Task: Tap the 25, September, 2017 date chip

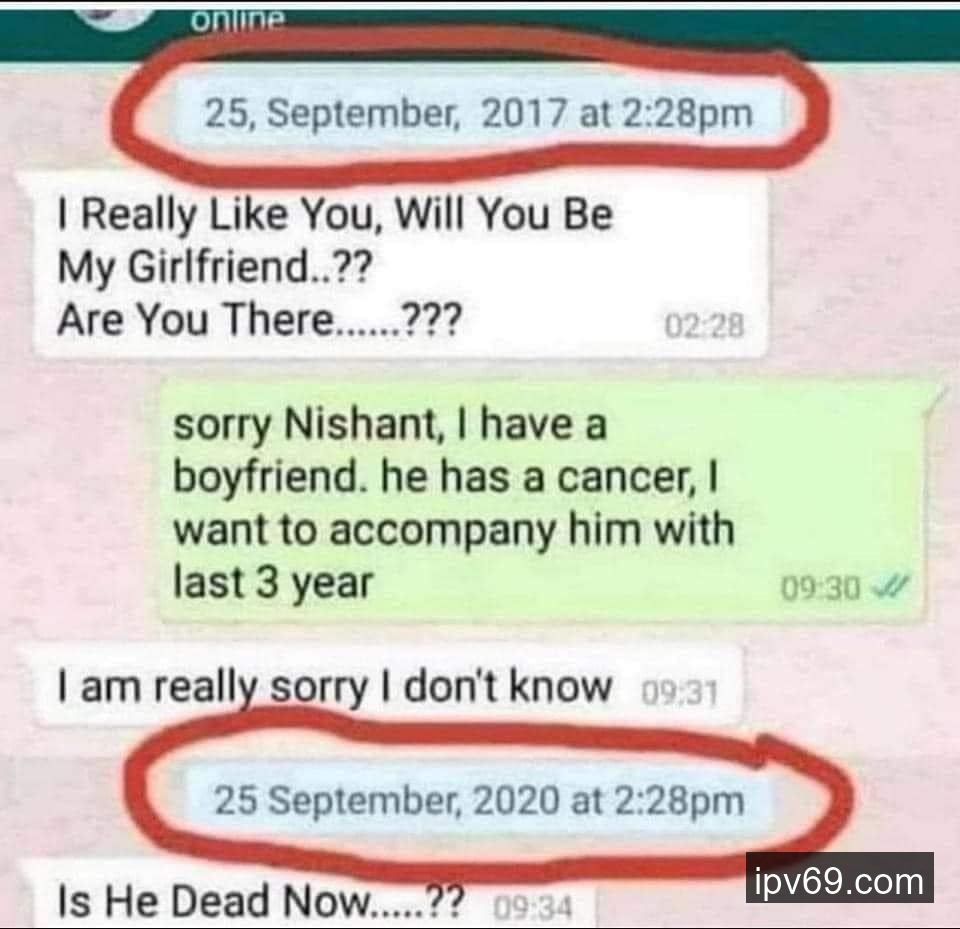Action: pyautogui.click(x=478, y=114)
